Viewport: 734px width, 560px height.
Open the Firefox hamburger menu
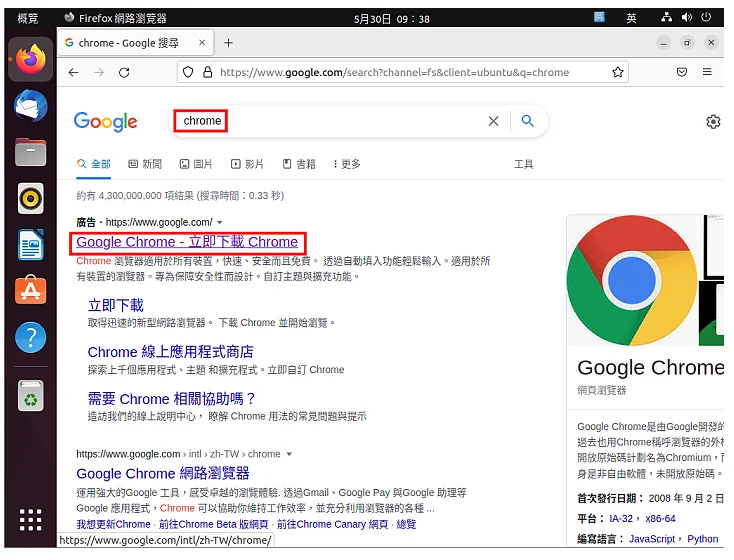click(707, 72)
